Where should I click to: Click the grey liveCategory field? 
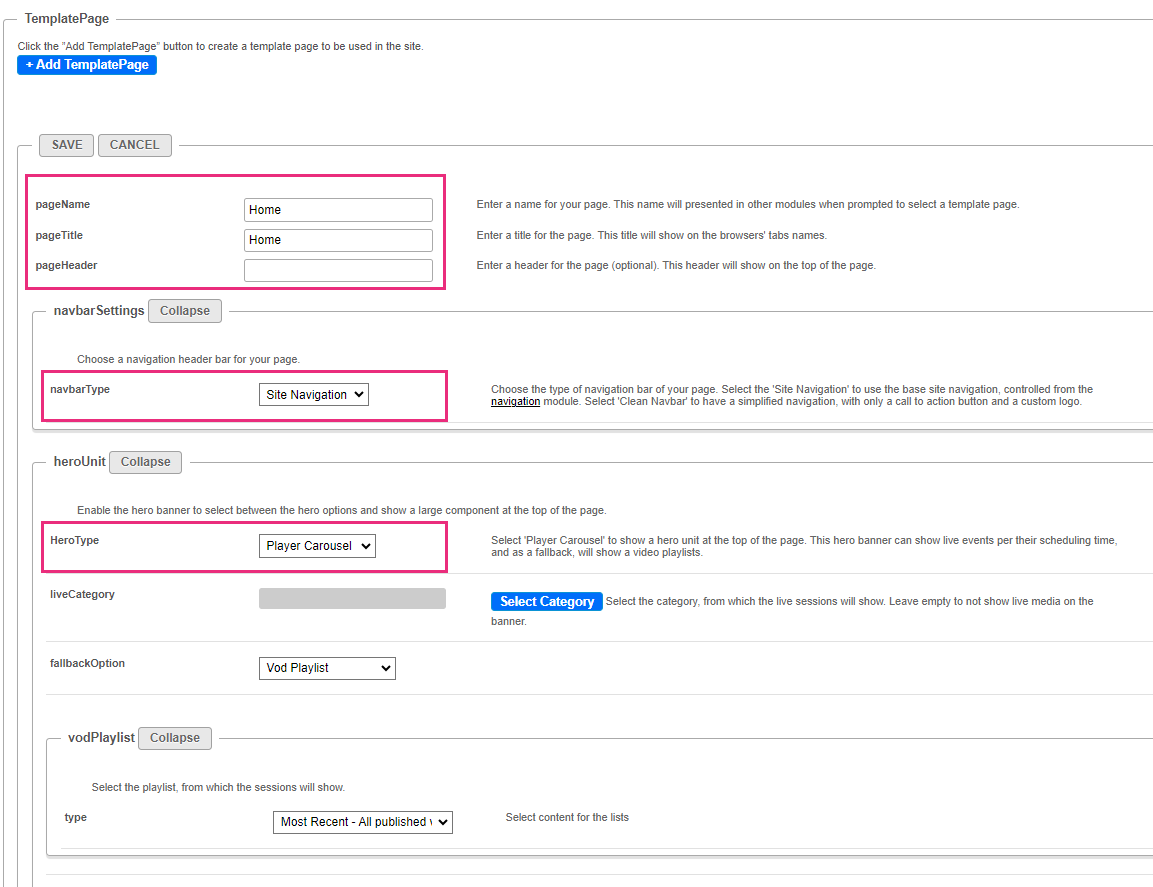[352, 598]
